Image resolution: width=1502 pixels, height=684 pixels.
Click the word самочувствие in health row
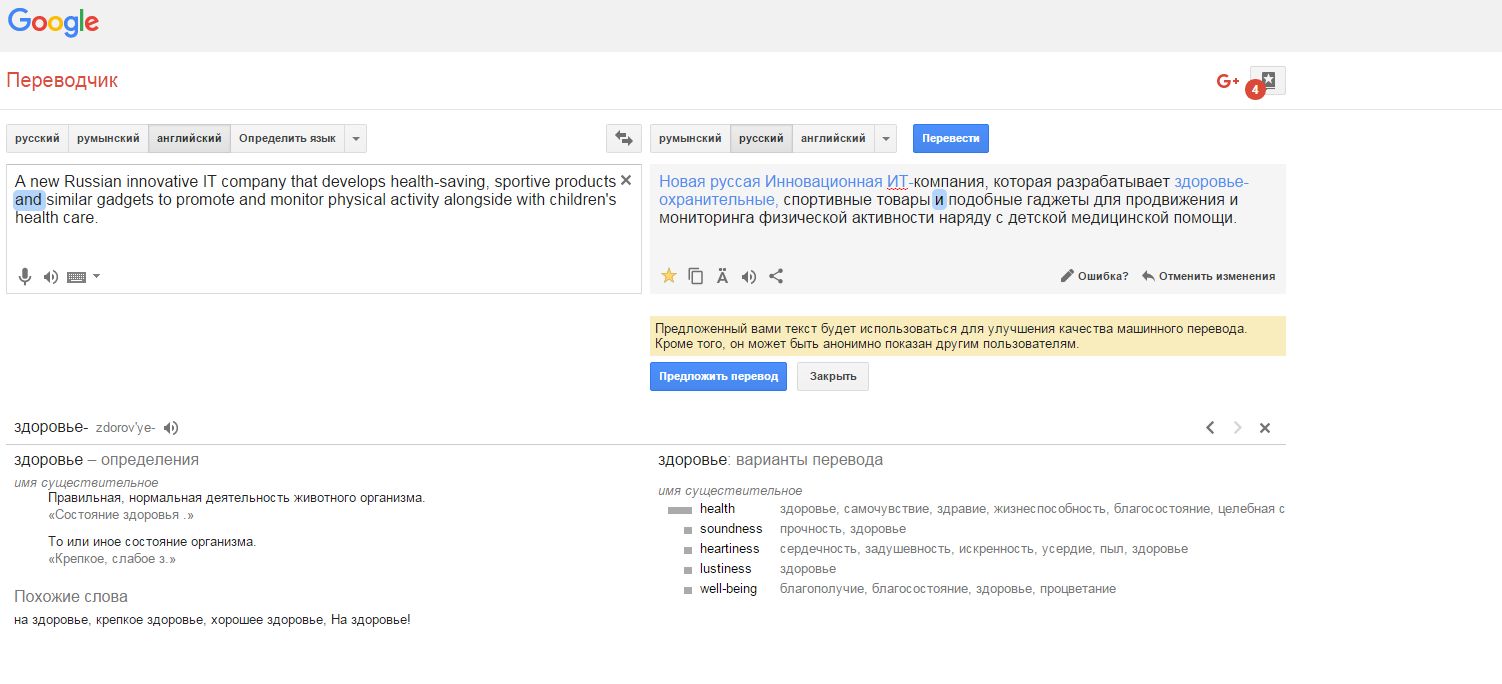[887, 509]
